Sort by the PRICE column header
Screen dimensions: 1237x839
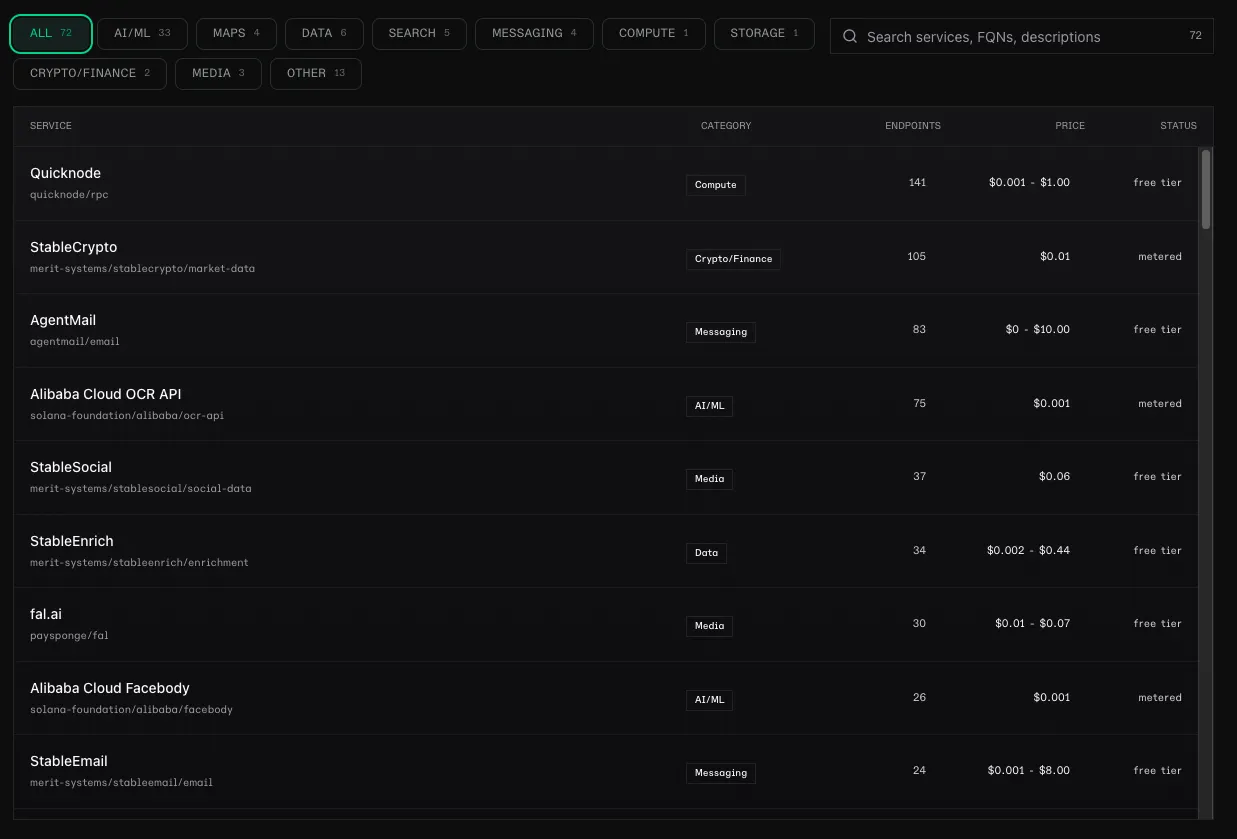tap(1070, 126)
